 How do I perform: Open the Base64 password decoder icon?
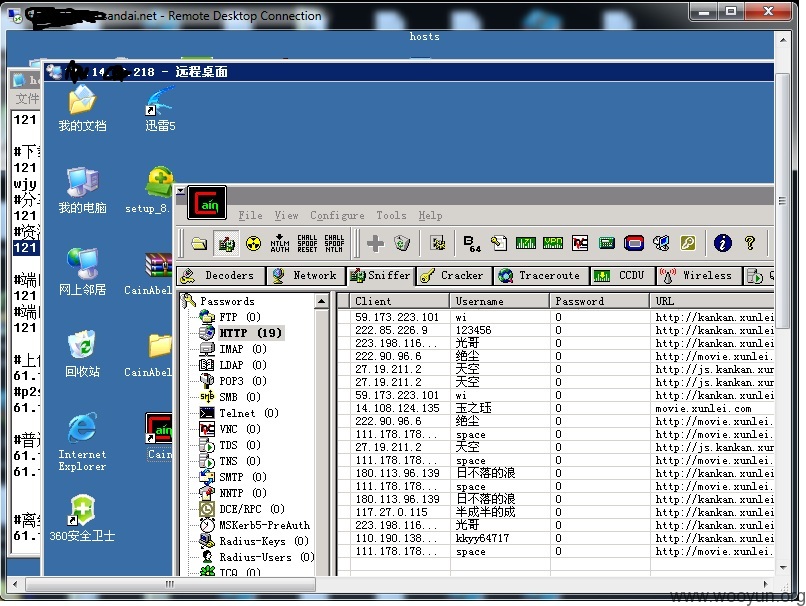(471, 243)
